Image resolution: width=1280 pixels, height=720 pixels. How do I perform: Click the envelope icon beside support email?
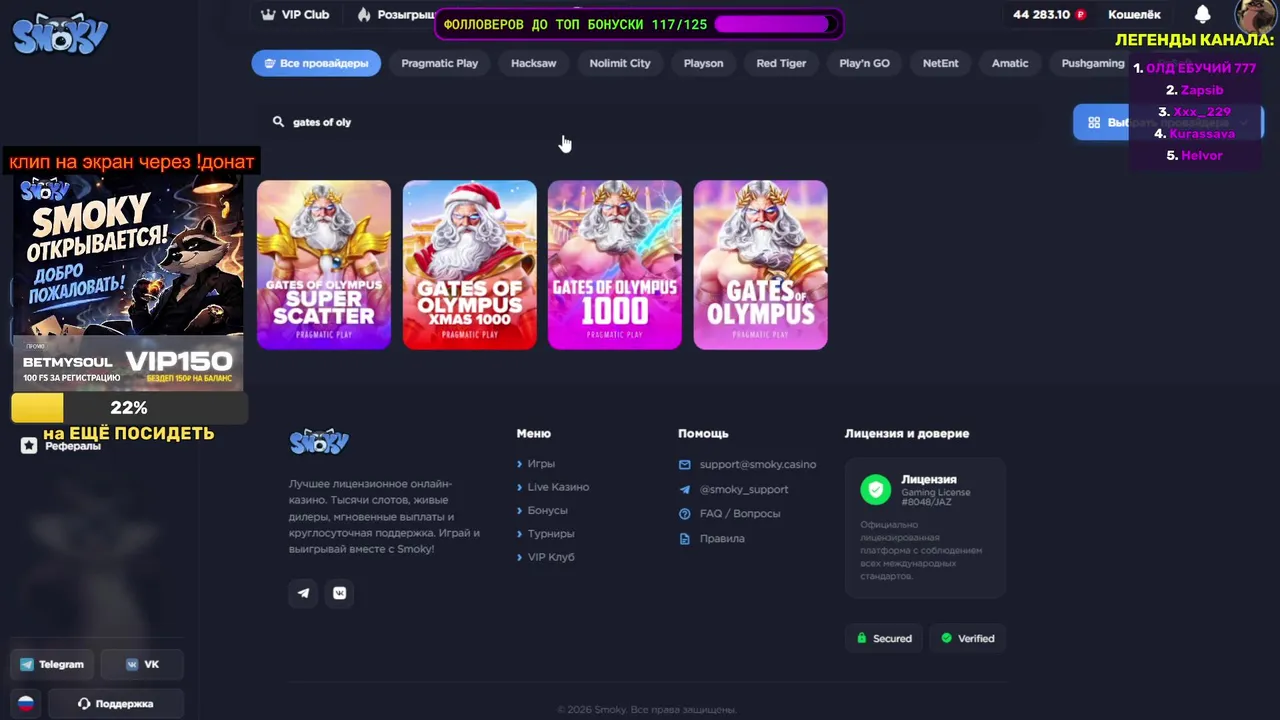pos(685,465)
